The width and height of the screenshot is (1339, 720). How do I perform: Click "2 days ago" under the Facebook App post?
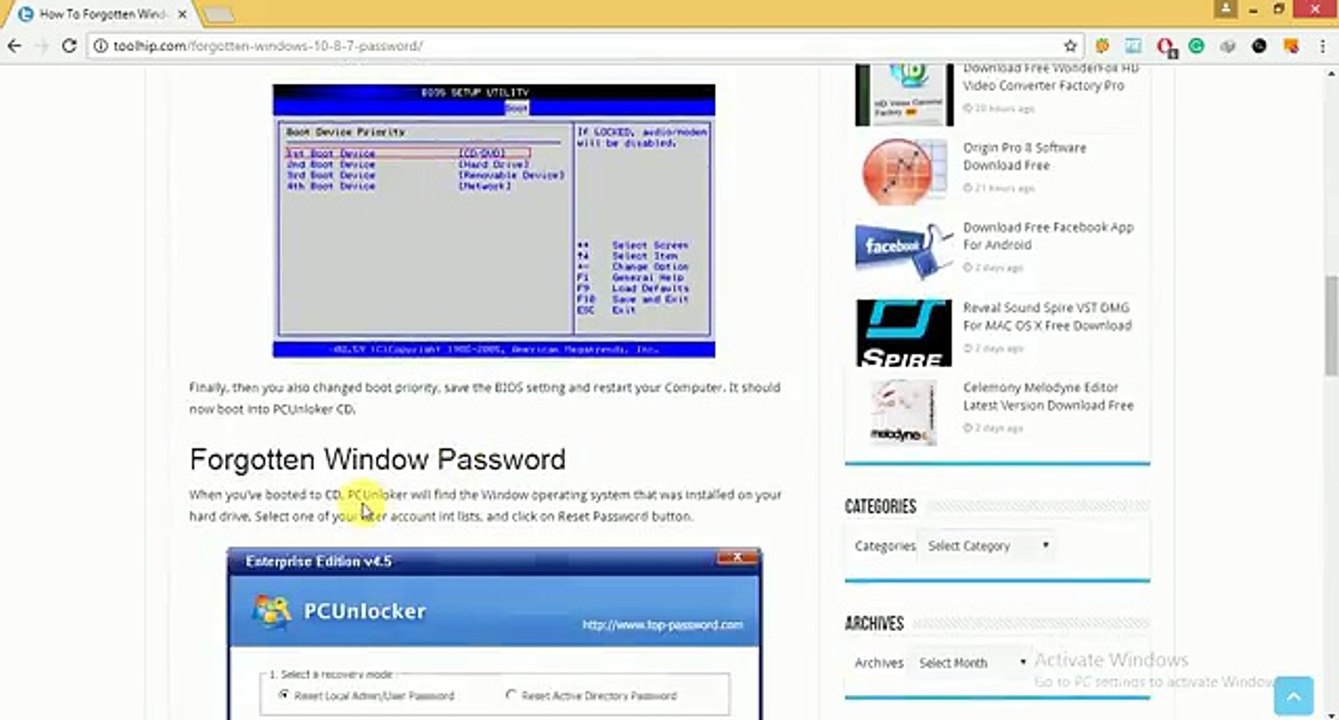[x=993, y=268]
